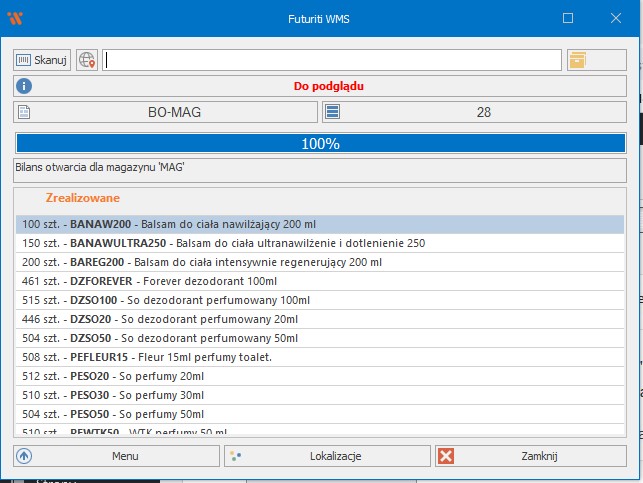Click the 100% progress bar
This screenshot has height=483, width=643.
tap(320, 143)
